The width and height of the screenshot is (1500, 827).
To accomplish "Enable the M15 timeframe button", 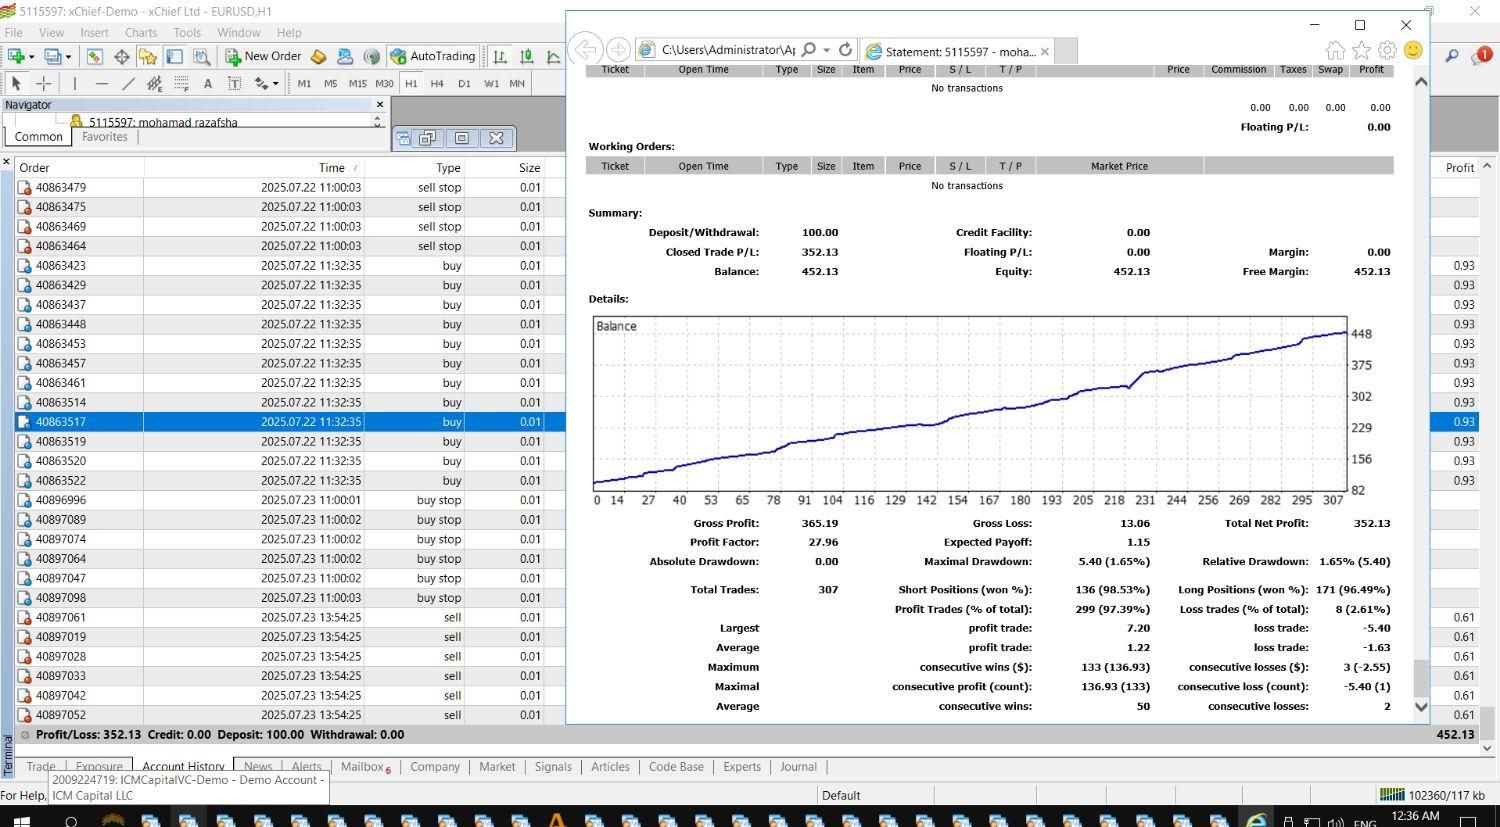I will pyautogui.click(x=357, y=84).
